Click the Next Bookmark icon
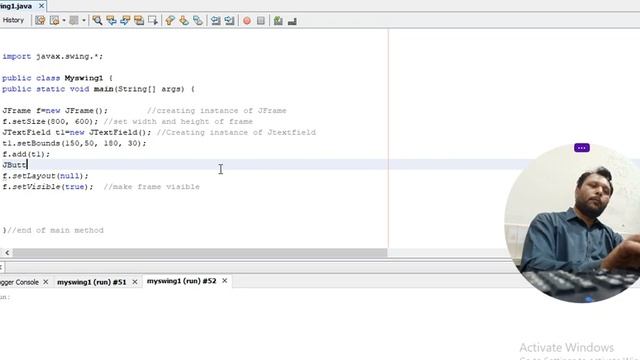640x360 pixels. (x=184, y=20)
